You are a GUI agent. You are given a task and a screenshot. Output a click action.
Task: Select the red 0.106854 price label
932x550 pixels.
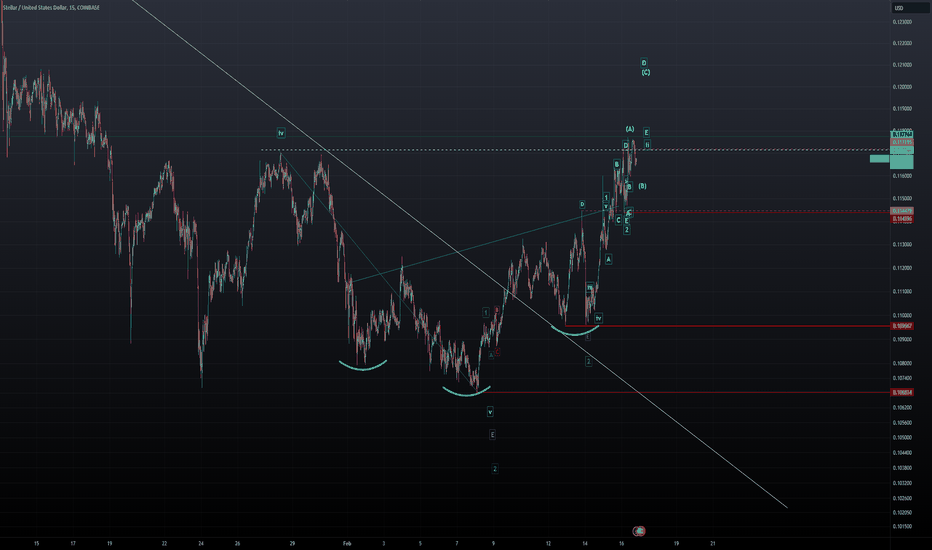[x=902, y=392]
